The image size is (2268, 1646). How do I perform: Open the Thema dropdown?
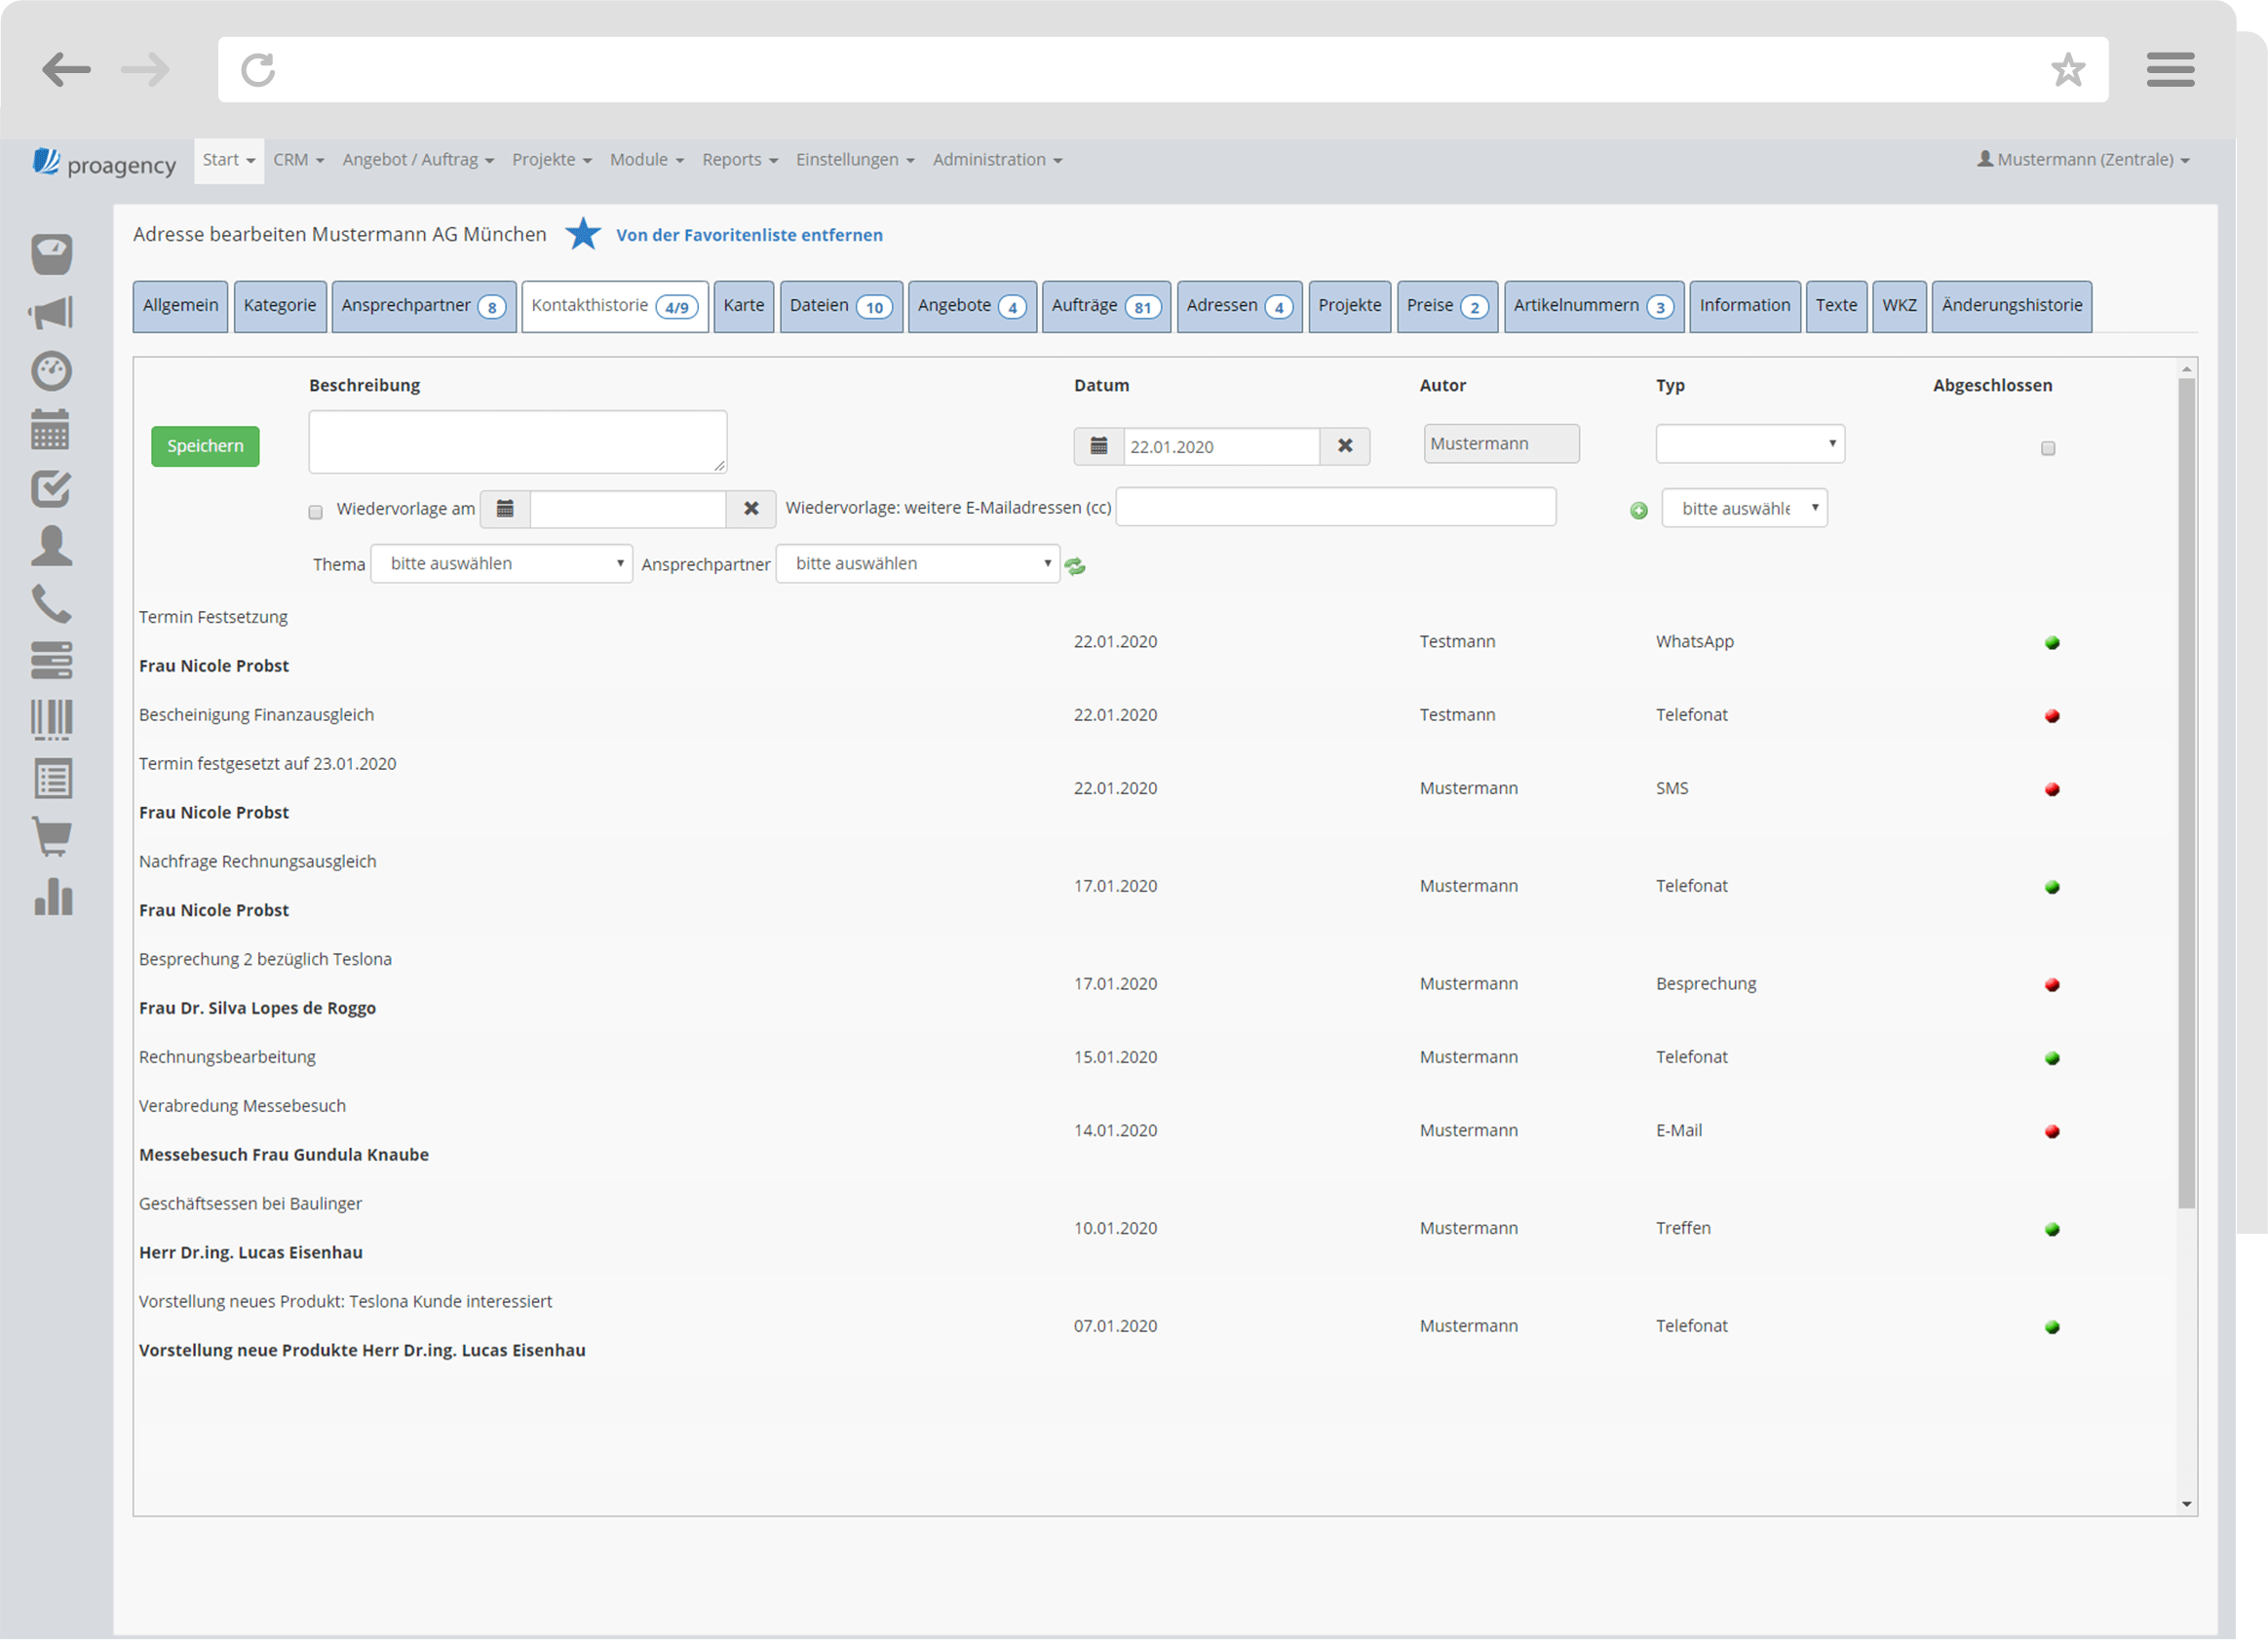[x=501, y=564]
